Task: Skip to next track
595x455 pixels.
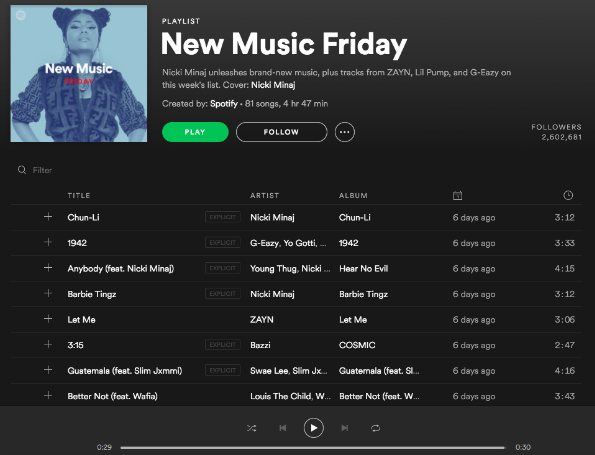Action: (345, 428)
